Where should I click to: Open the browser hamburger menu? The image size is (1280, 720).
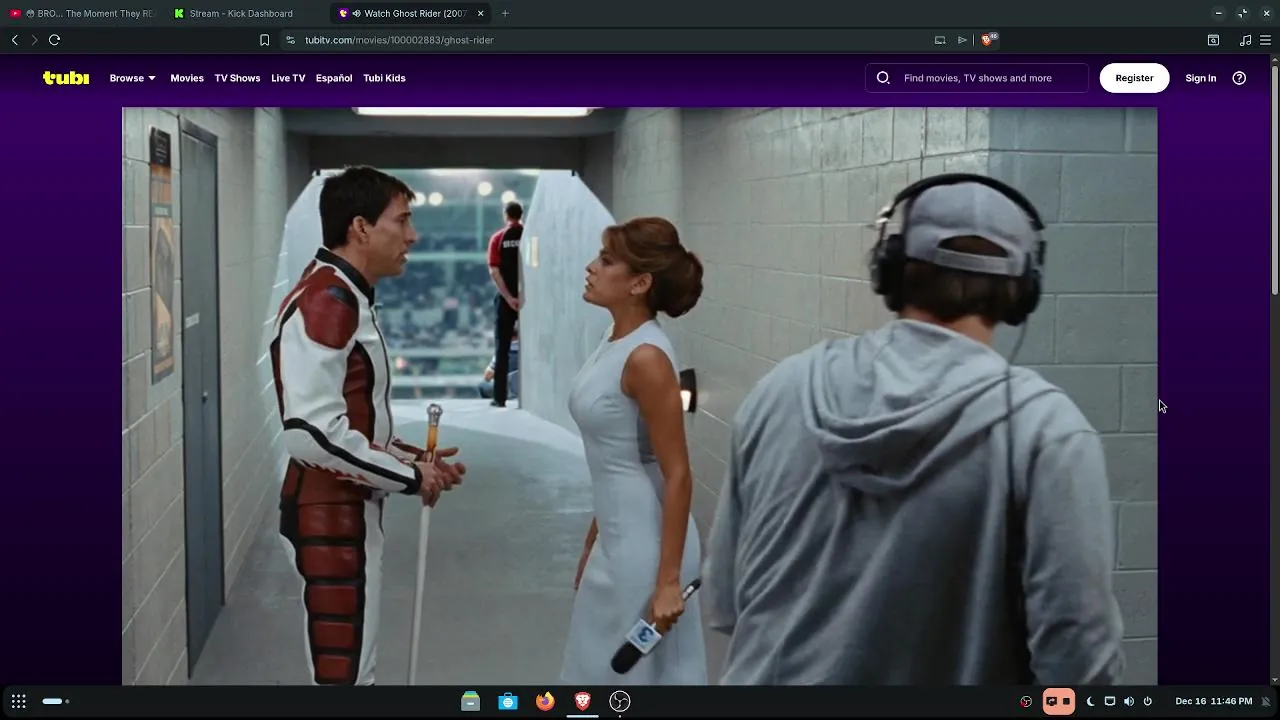[1266, 40]
